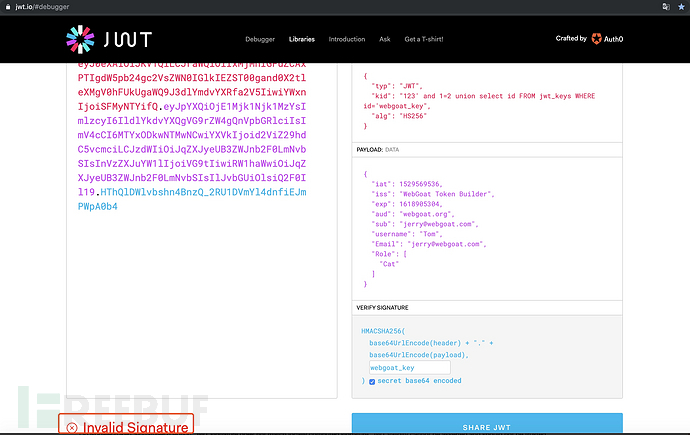This screenshot has height=435, width=690.
Task: Click the SHARE JWT button
Action: tap(487, 424)
